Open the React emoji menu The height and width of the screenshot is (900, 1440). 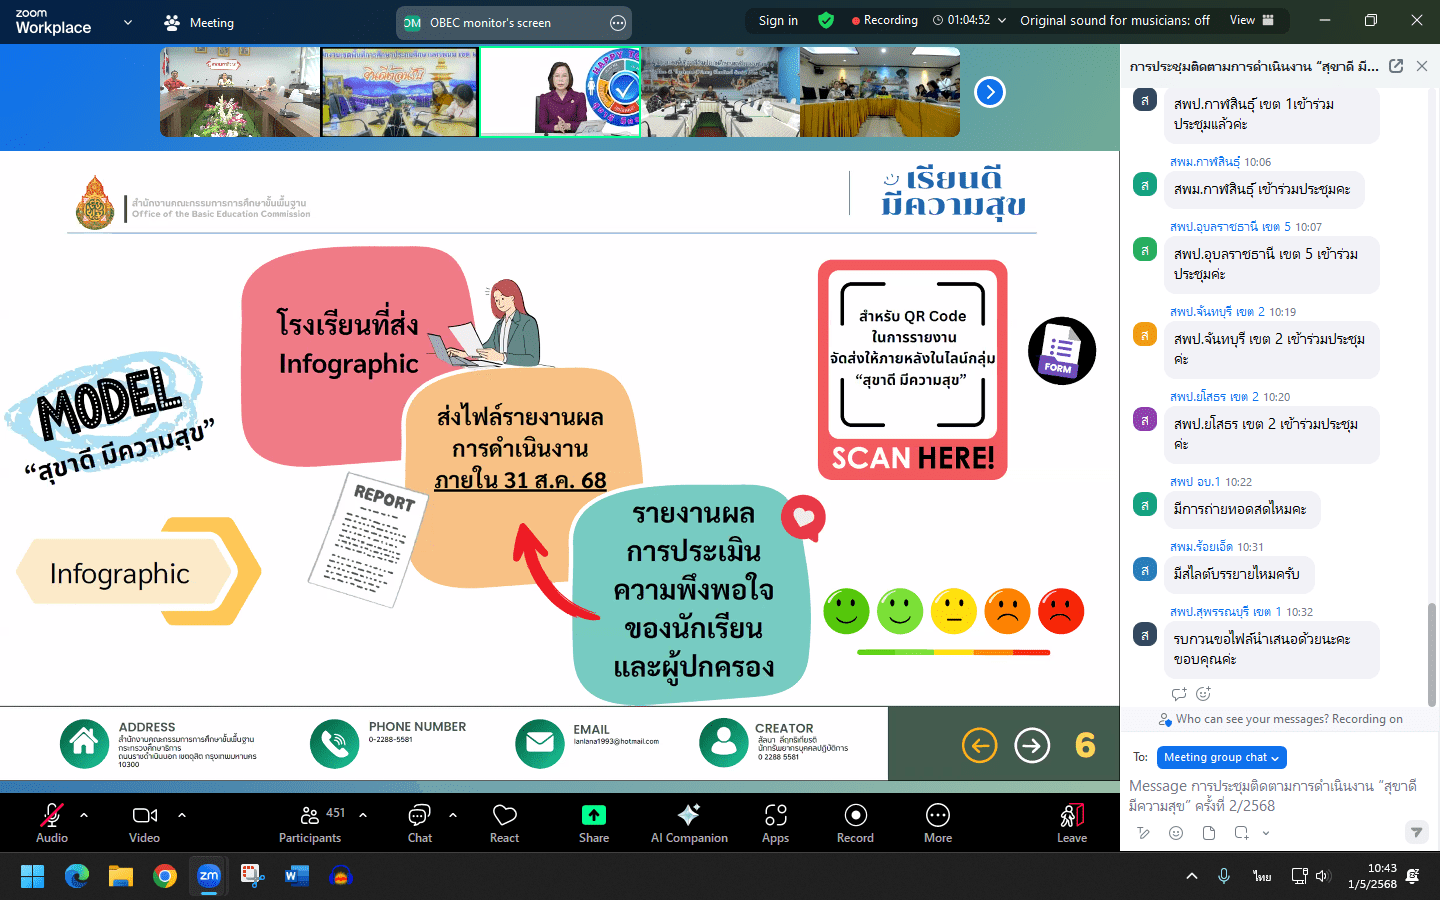505,823
